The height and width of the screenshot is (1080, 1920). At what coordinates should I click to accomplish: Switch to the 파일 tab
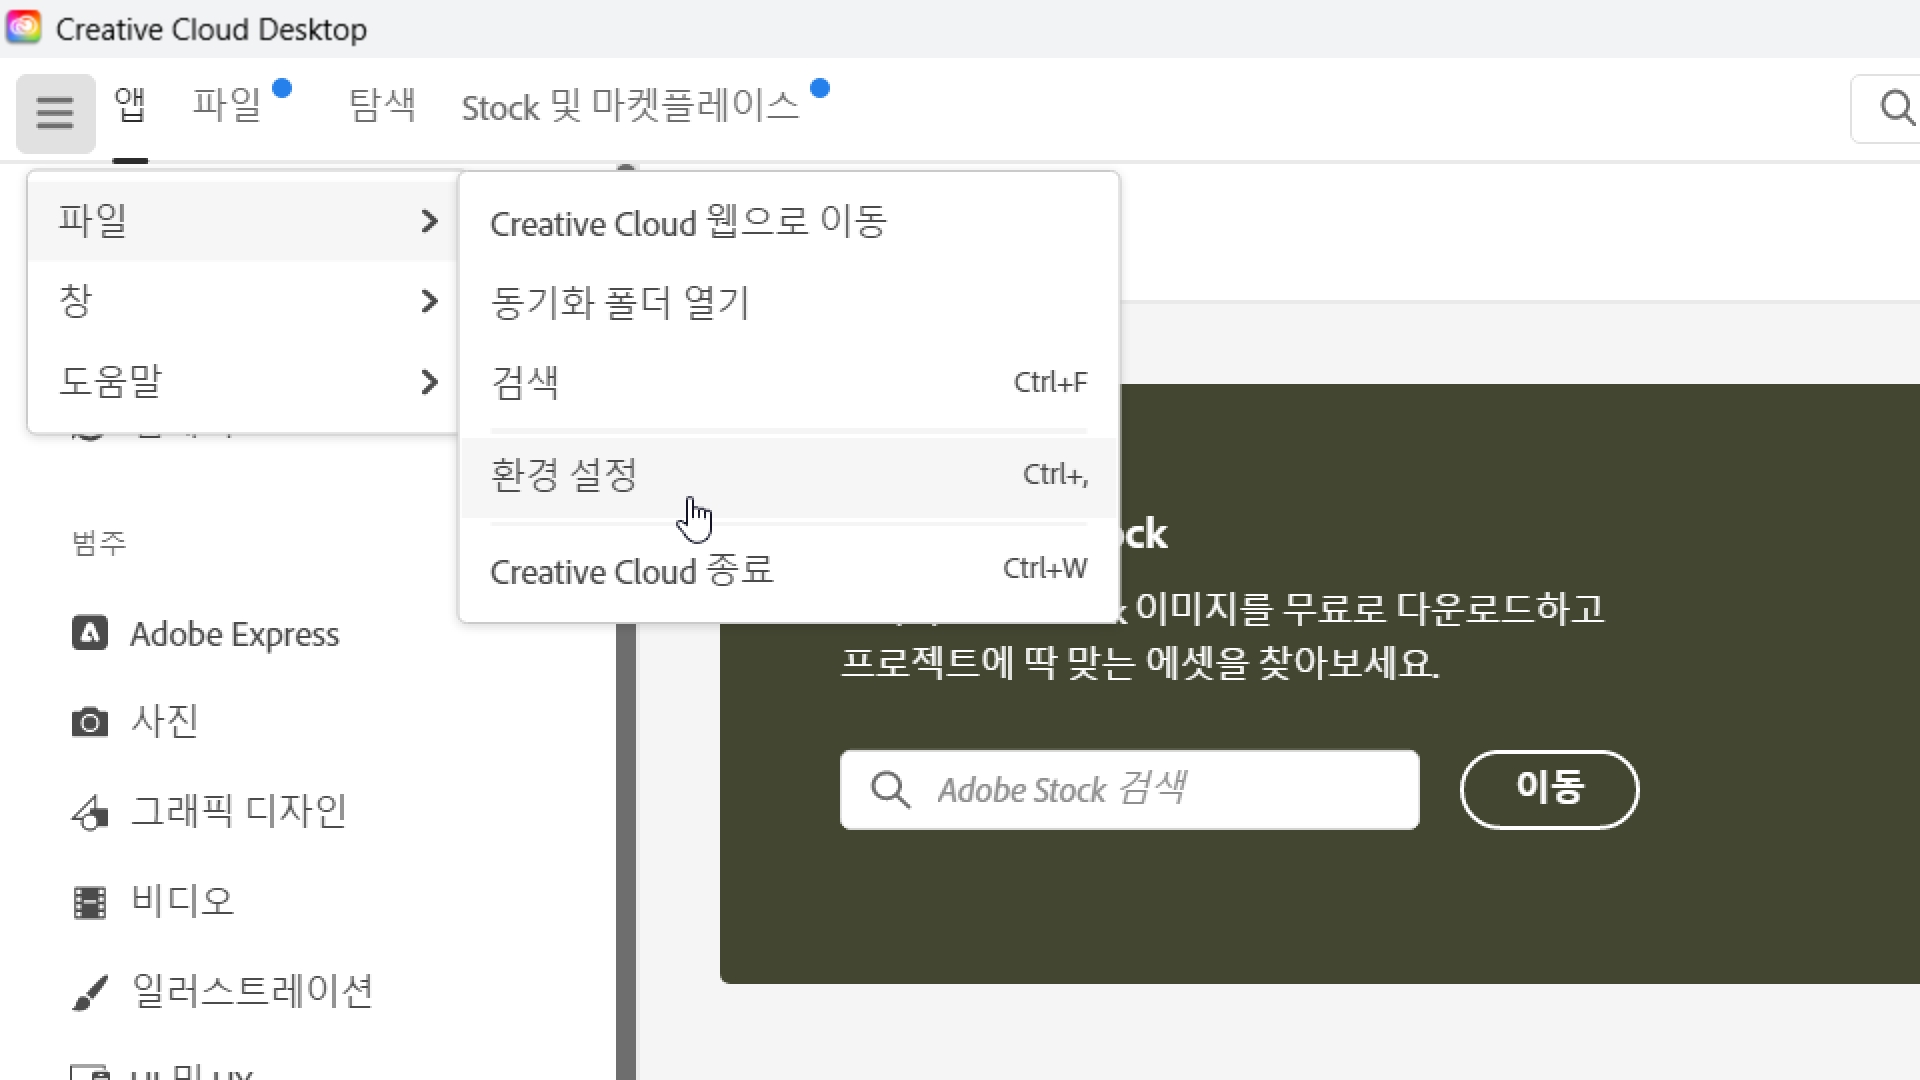pos(227,104)
